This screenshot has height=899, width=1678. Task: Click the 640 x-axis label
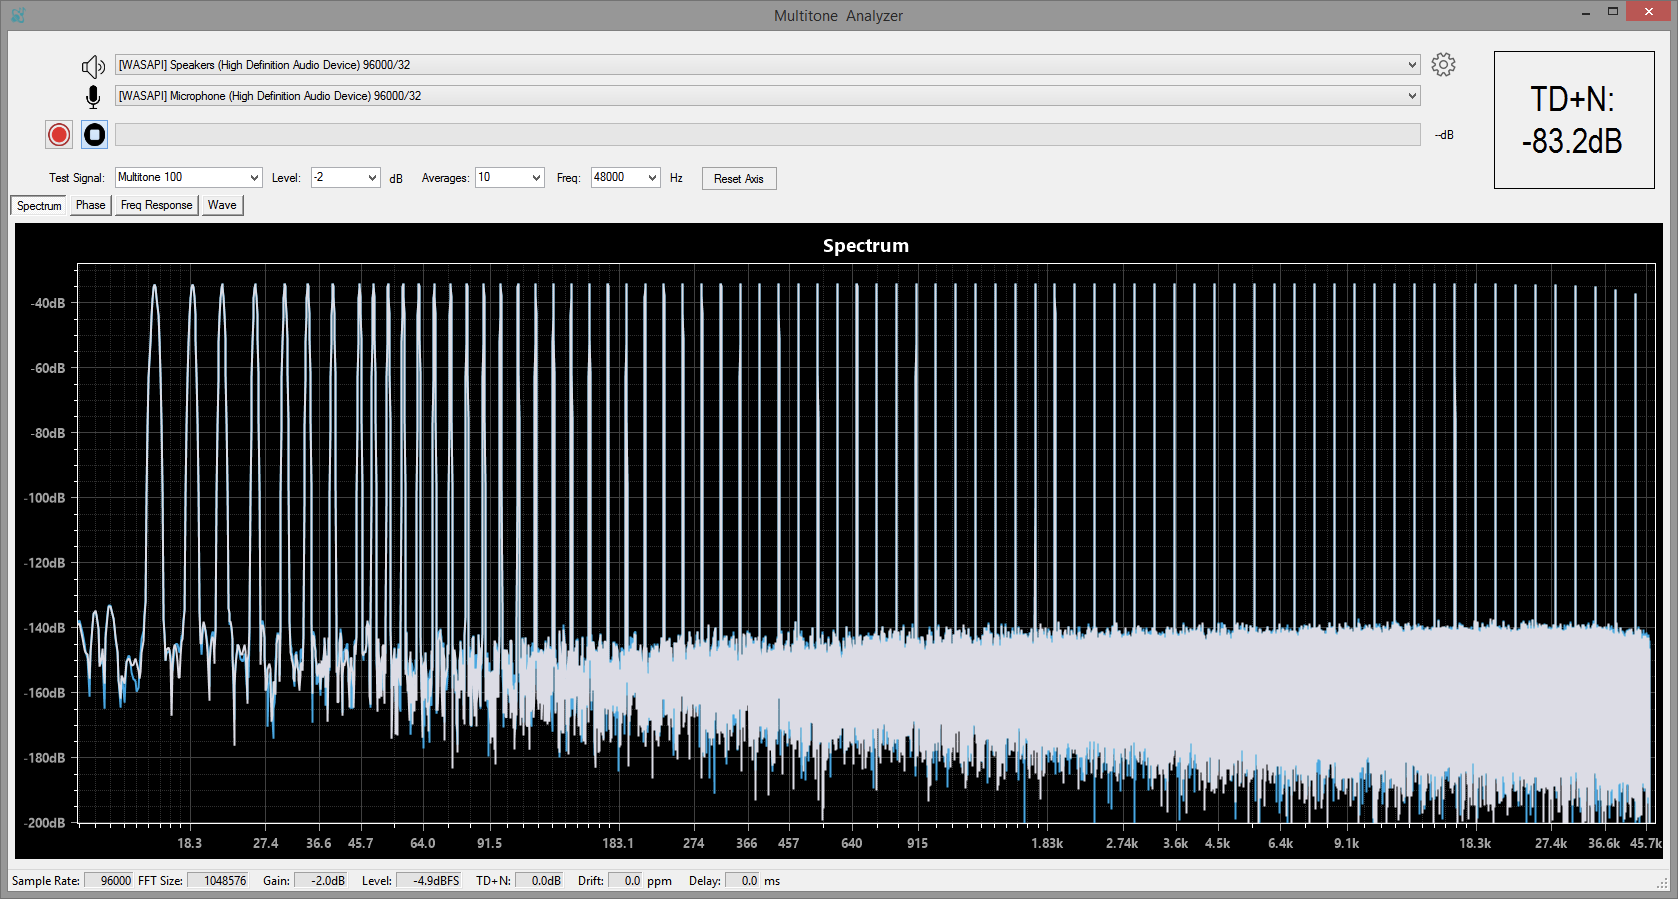click(852, 843)
